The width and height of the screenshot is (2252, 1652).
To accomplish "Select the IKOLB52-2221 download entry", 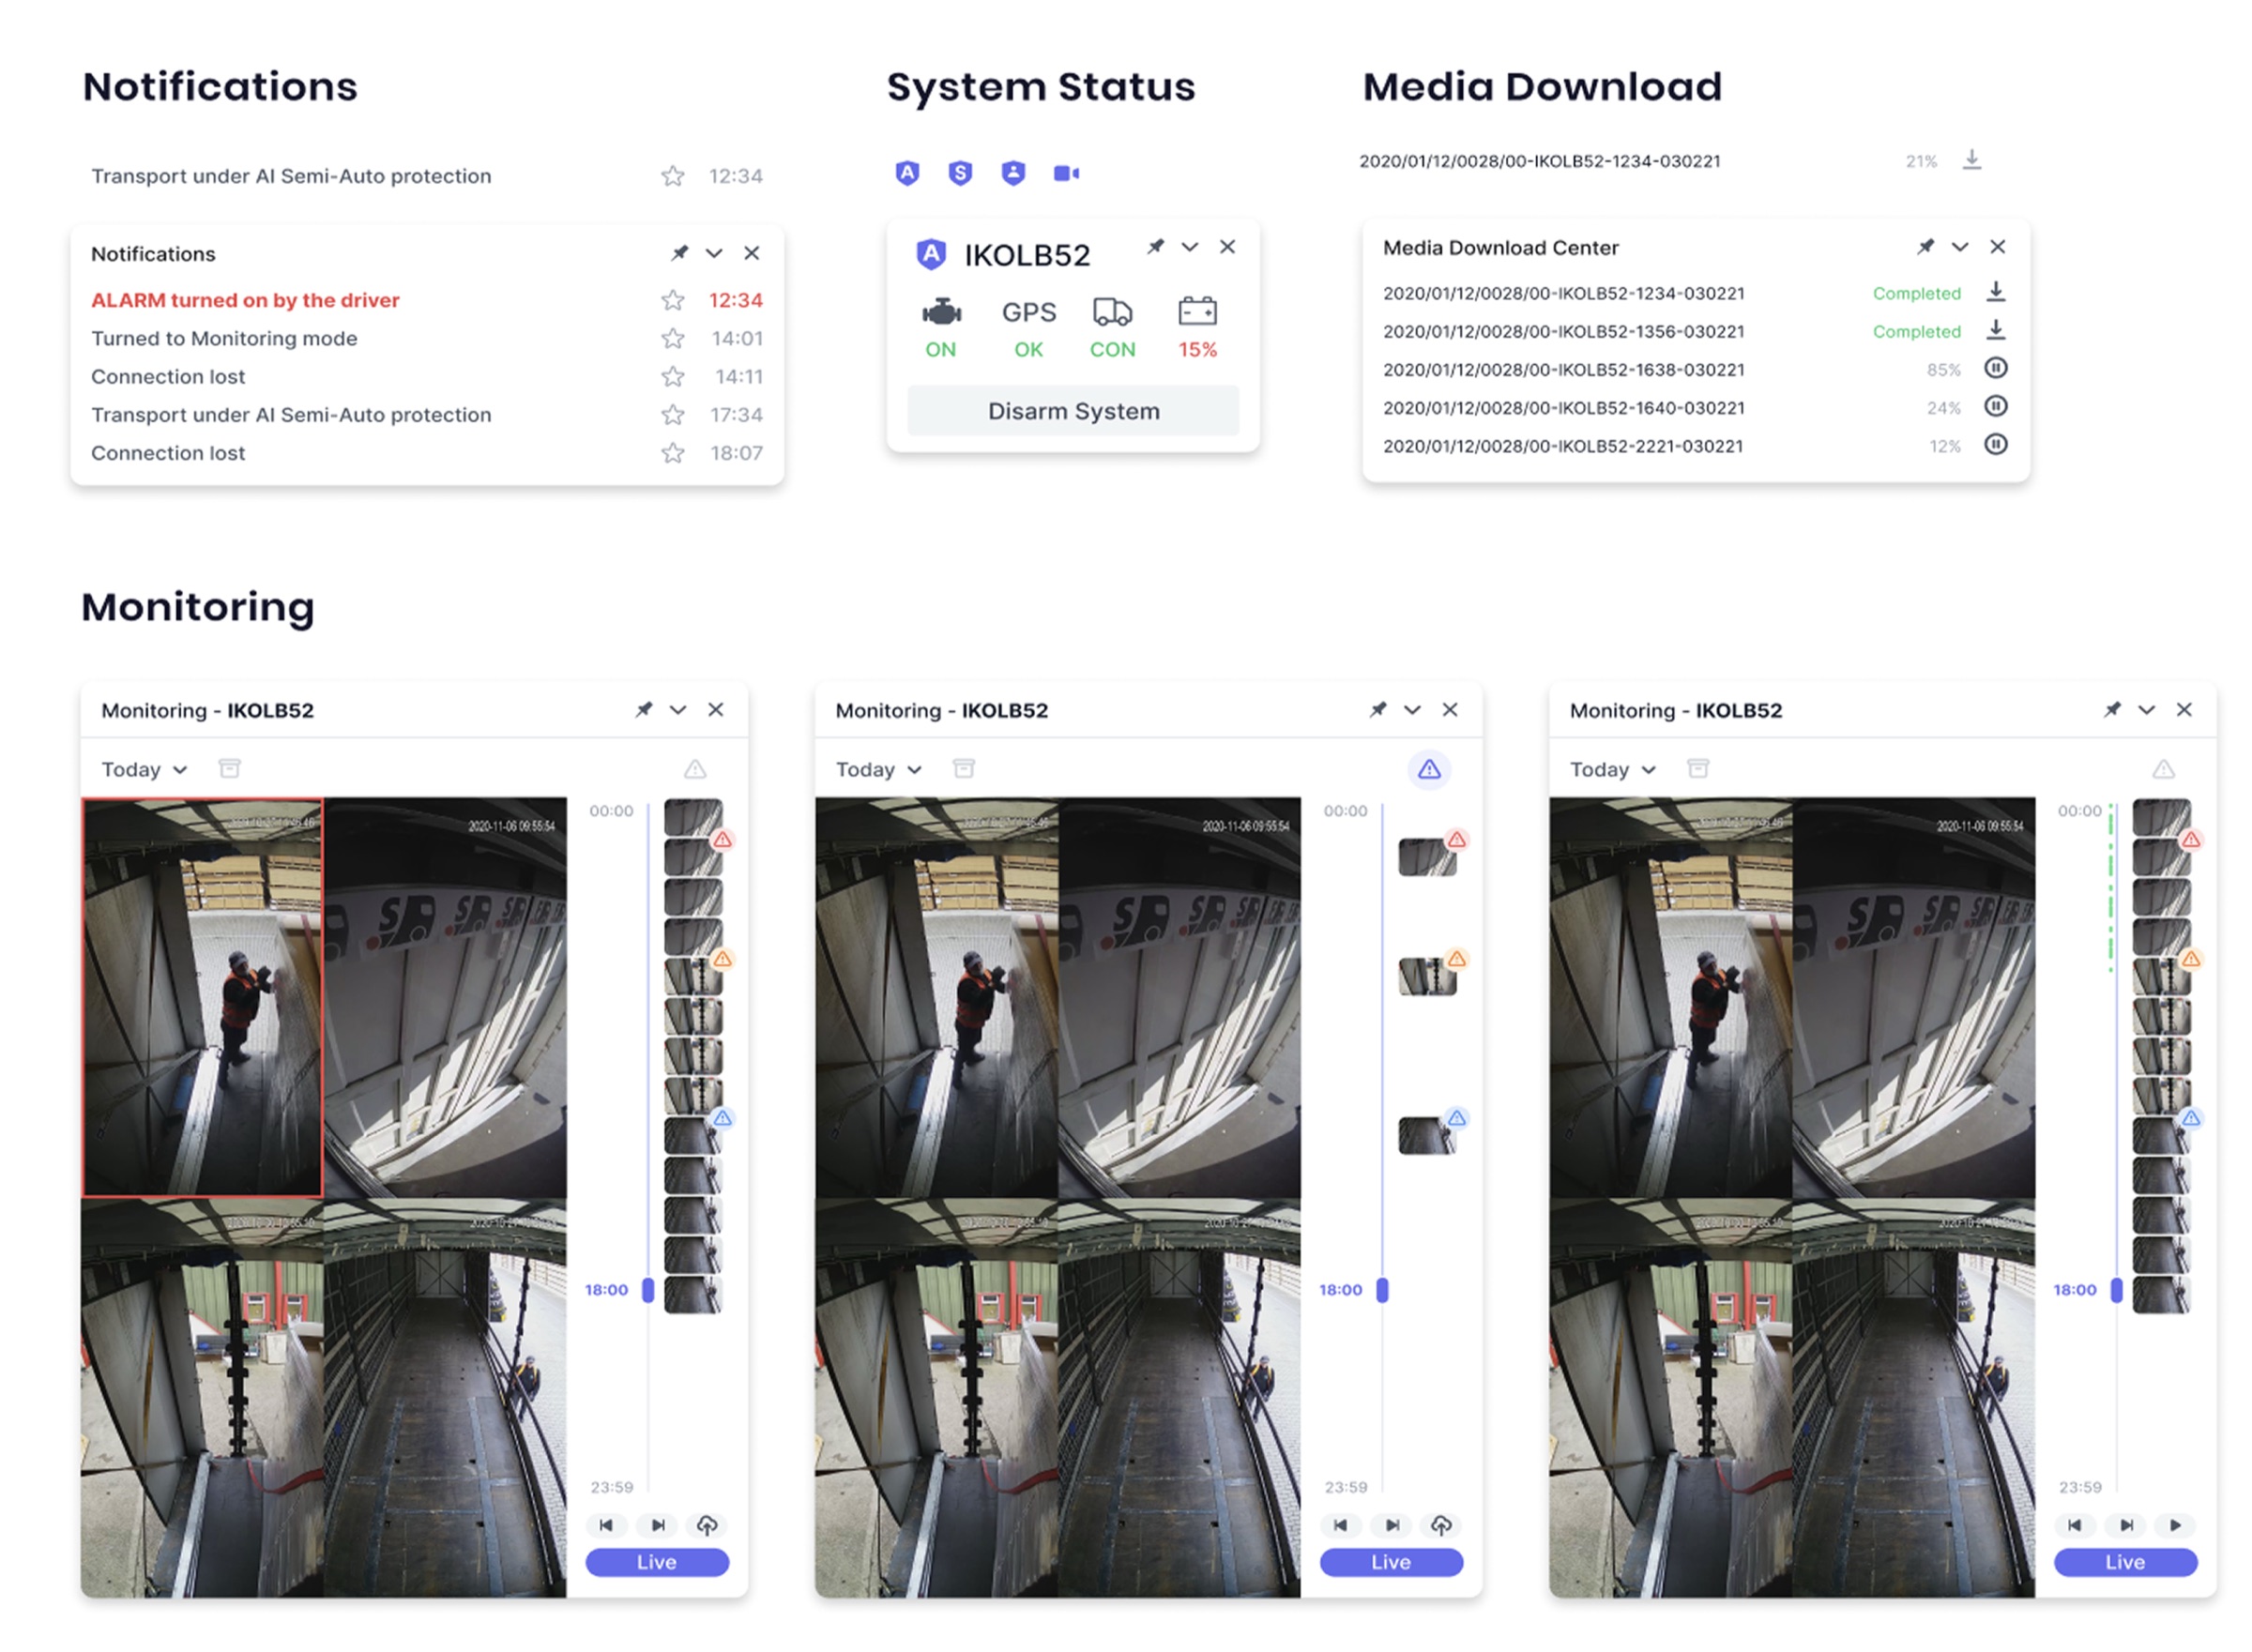I will (x=1562, y=446).
